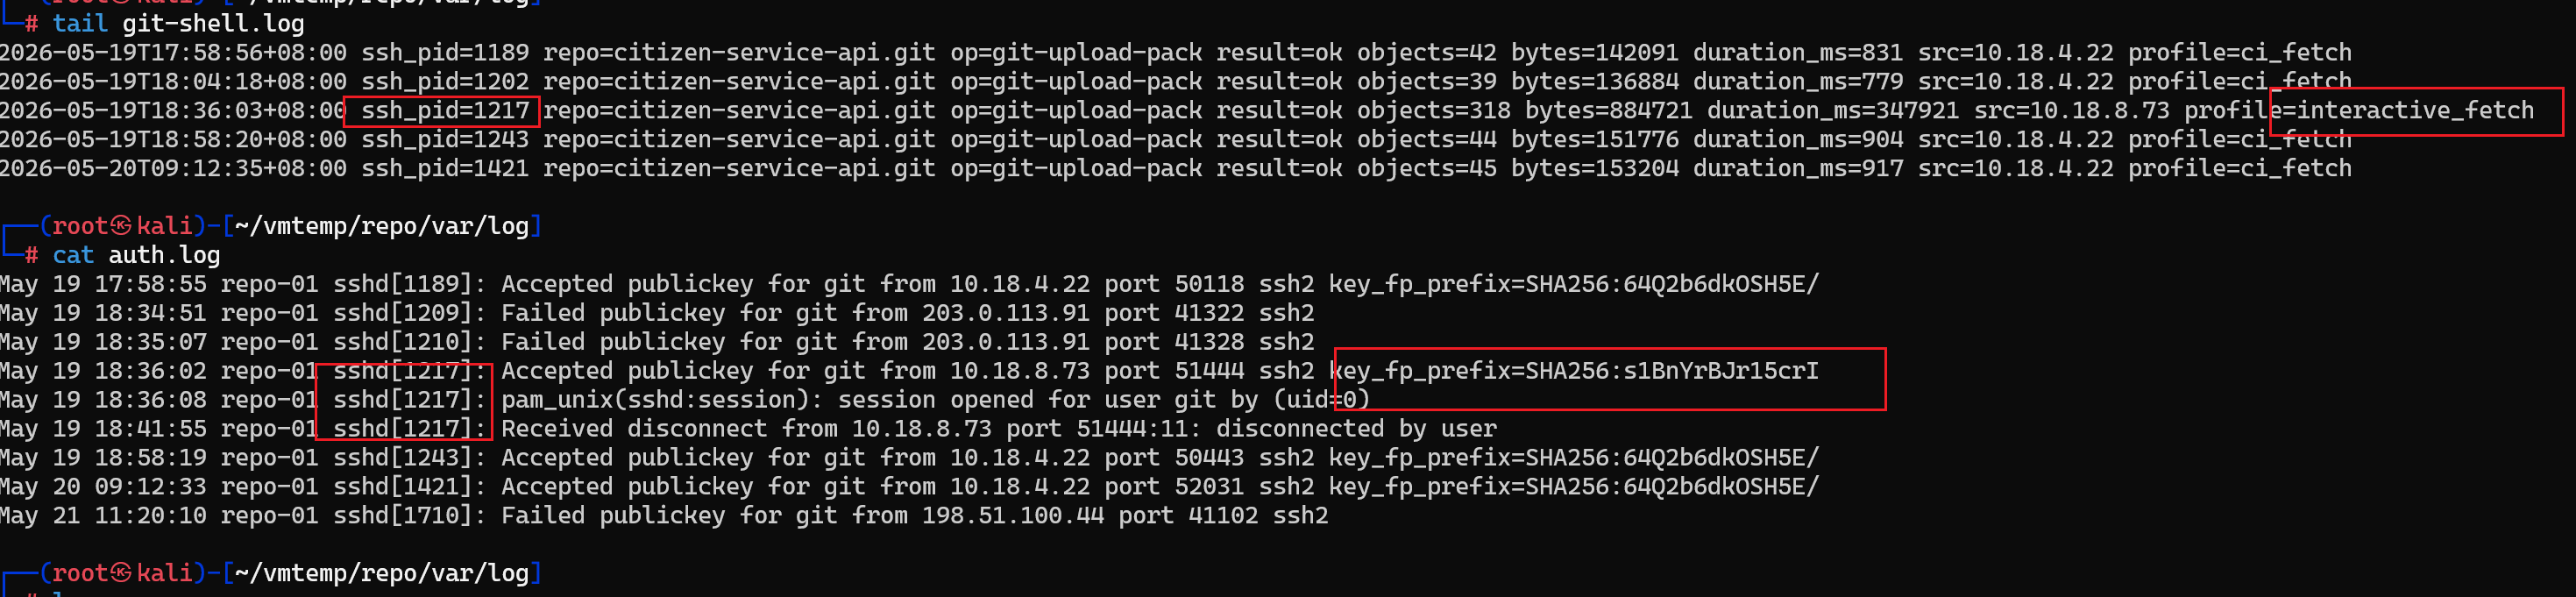Image resolution: width=2576 pixels, height=597 pixels.
Task: Click the auth.log filename argument
Action: 164,255
